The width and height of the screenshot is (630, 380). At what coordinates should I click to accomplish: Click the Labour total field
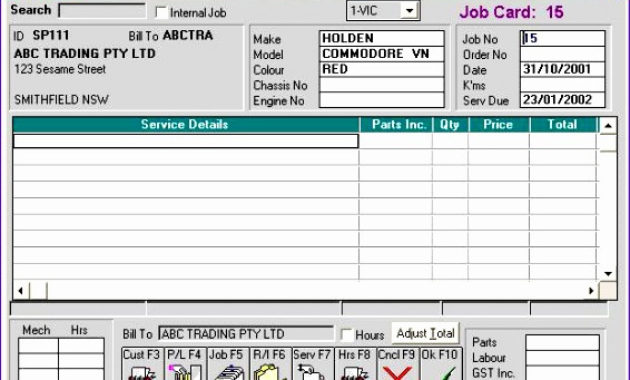coord(562,358)
